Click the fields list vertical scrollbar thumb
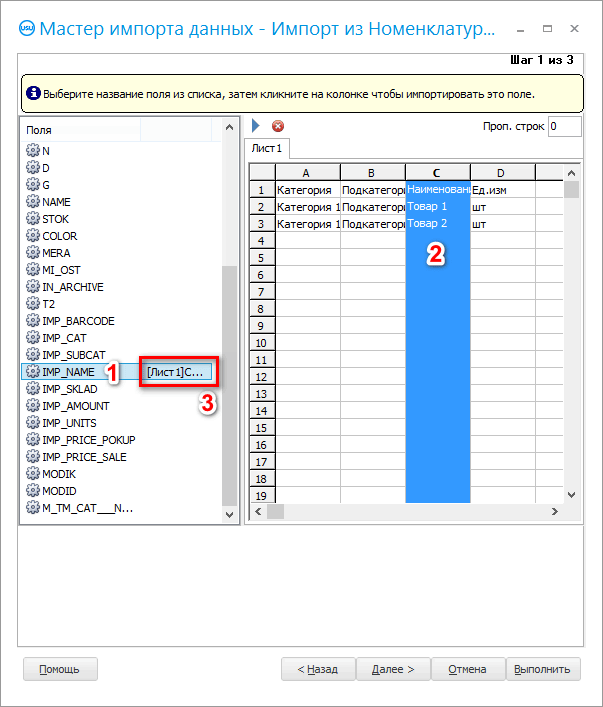This screenshot has width=603, height=707. [229, 386]
